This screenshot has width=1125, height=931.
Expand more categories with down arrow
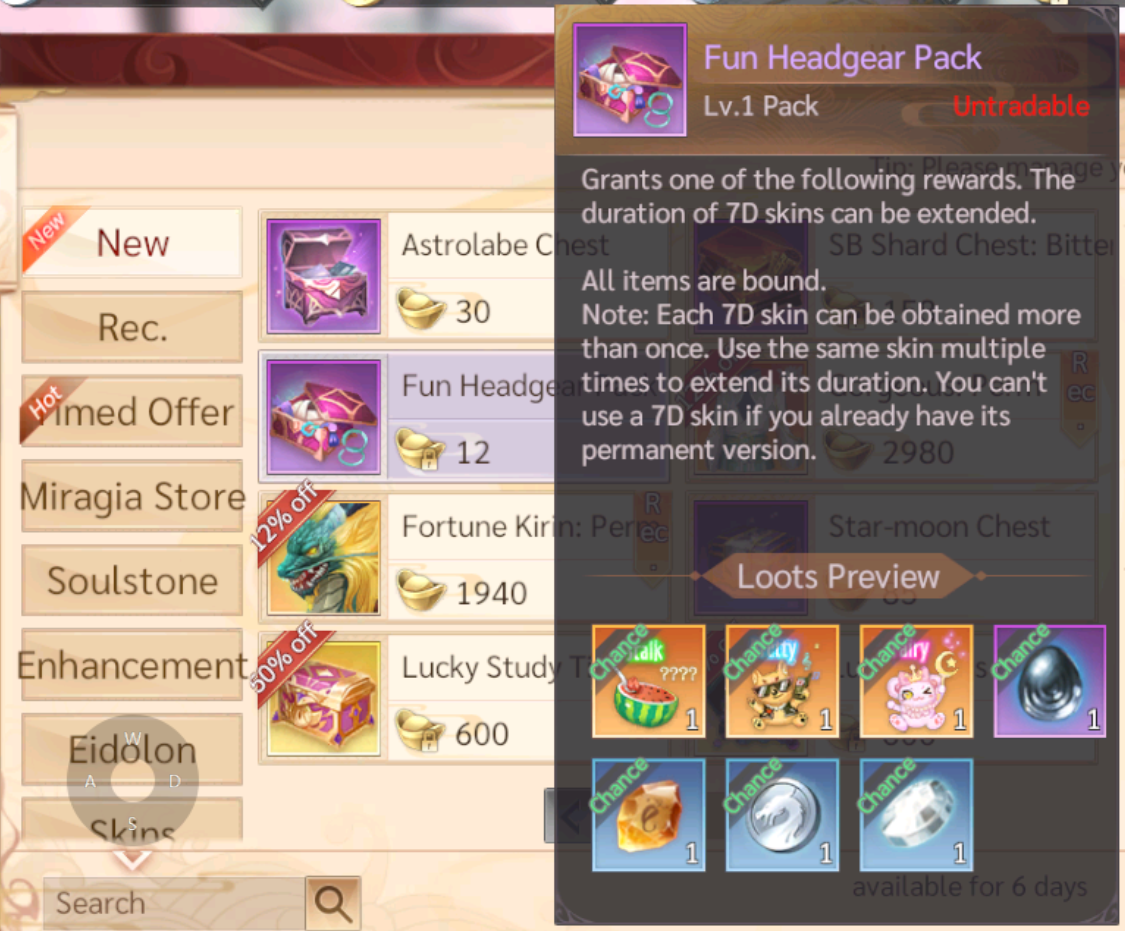(133, 858)
